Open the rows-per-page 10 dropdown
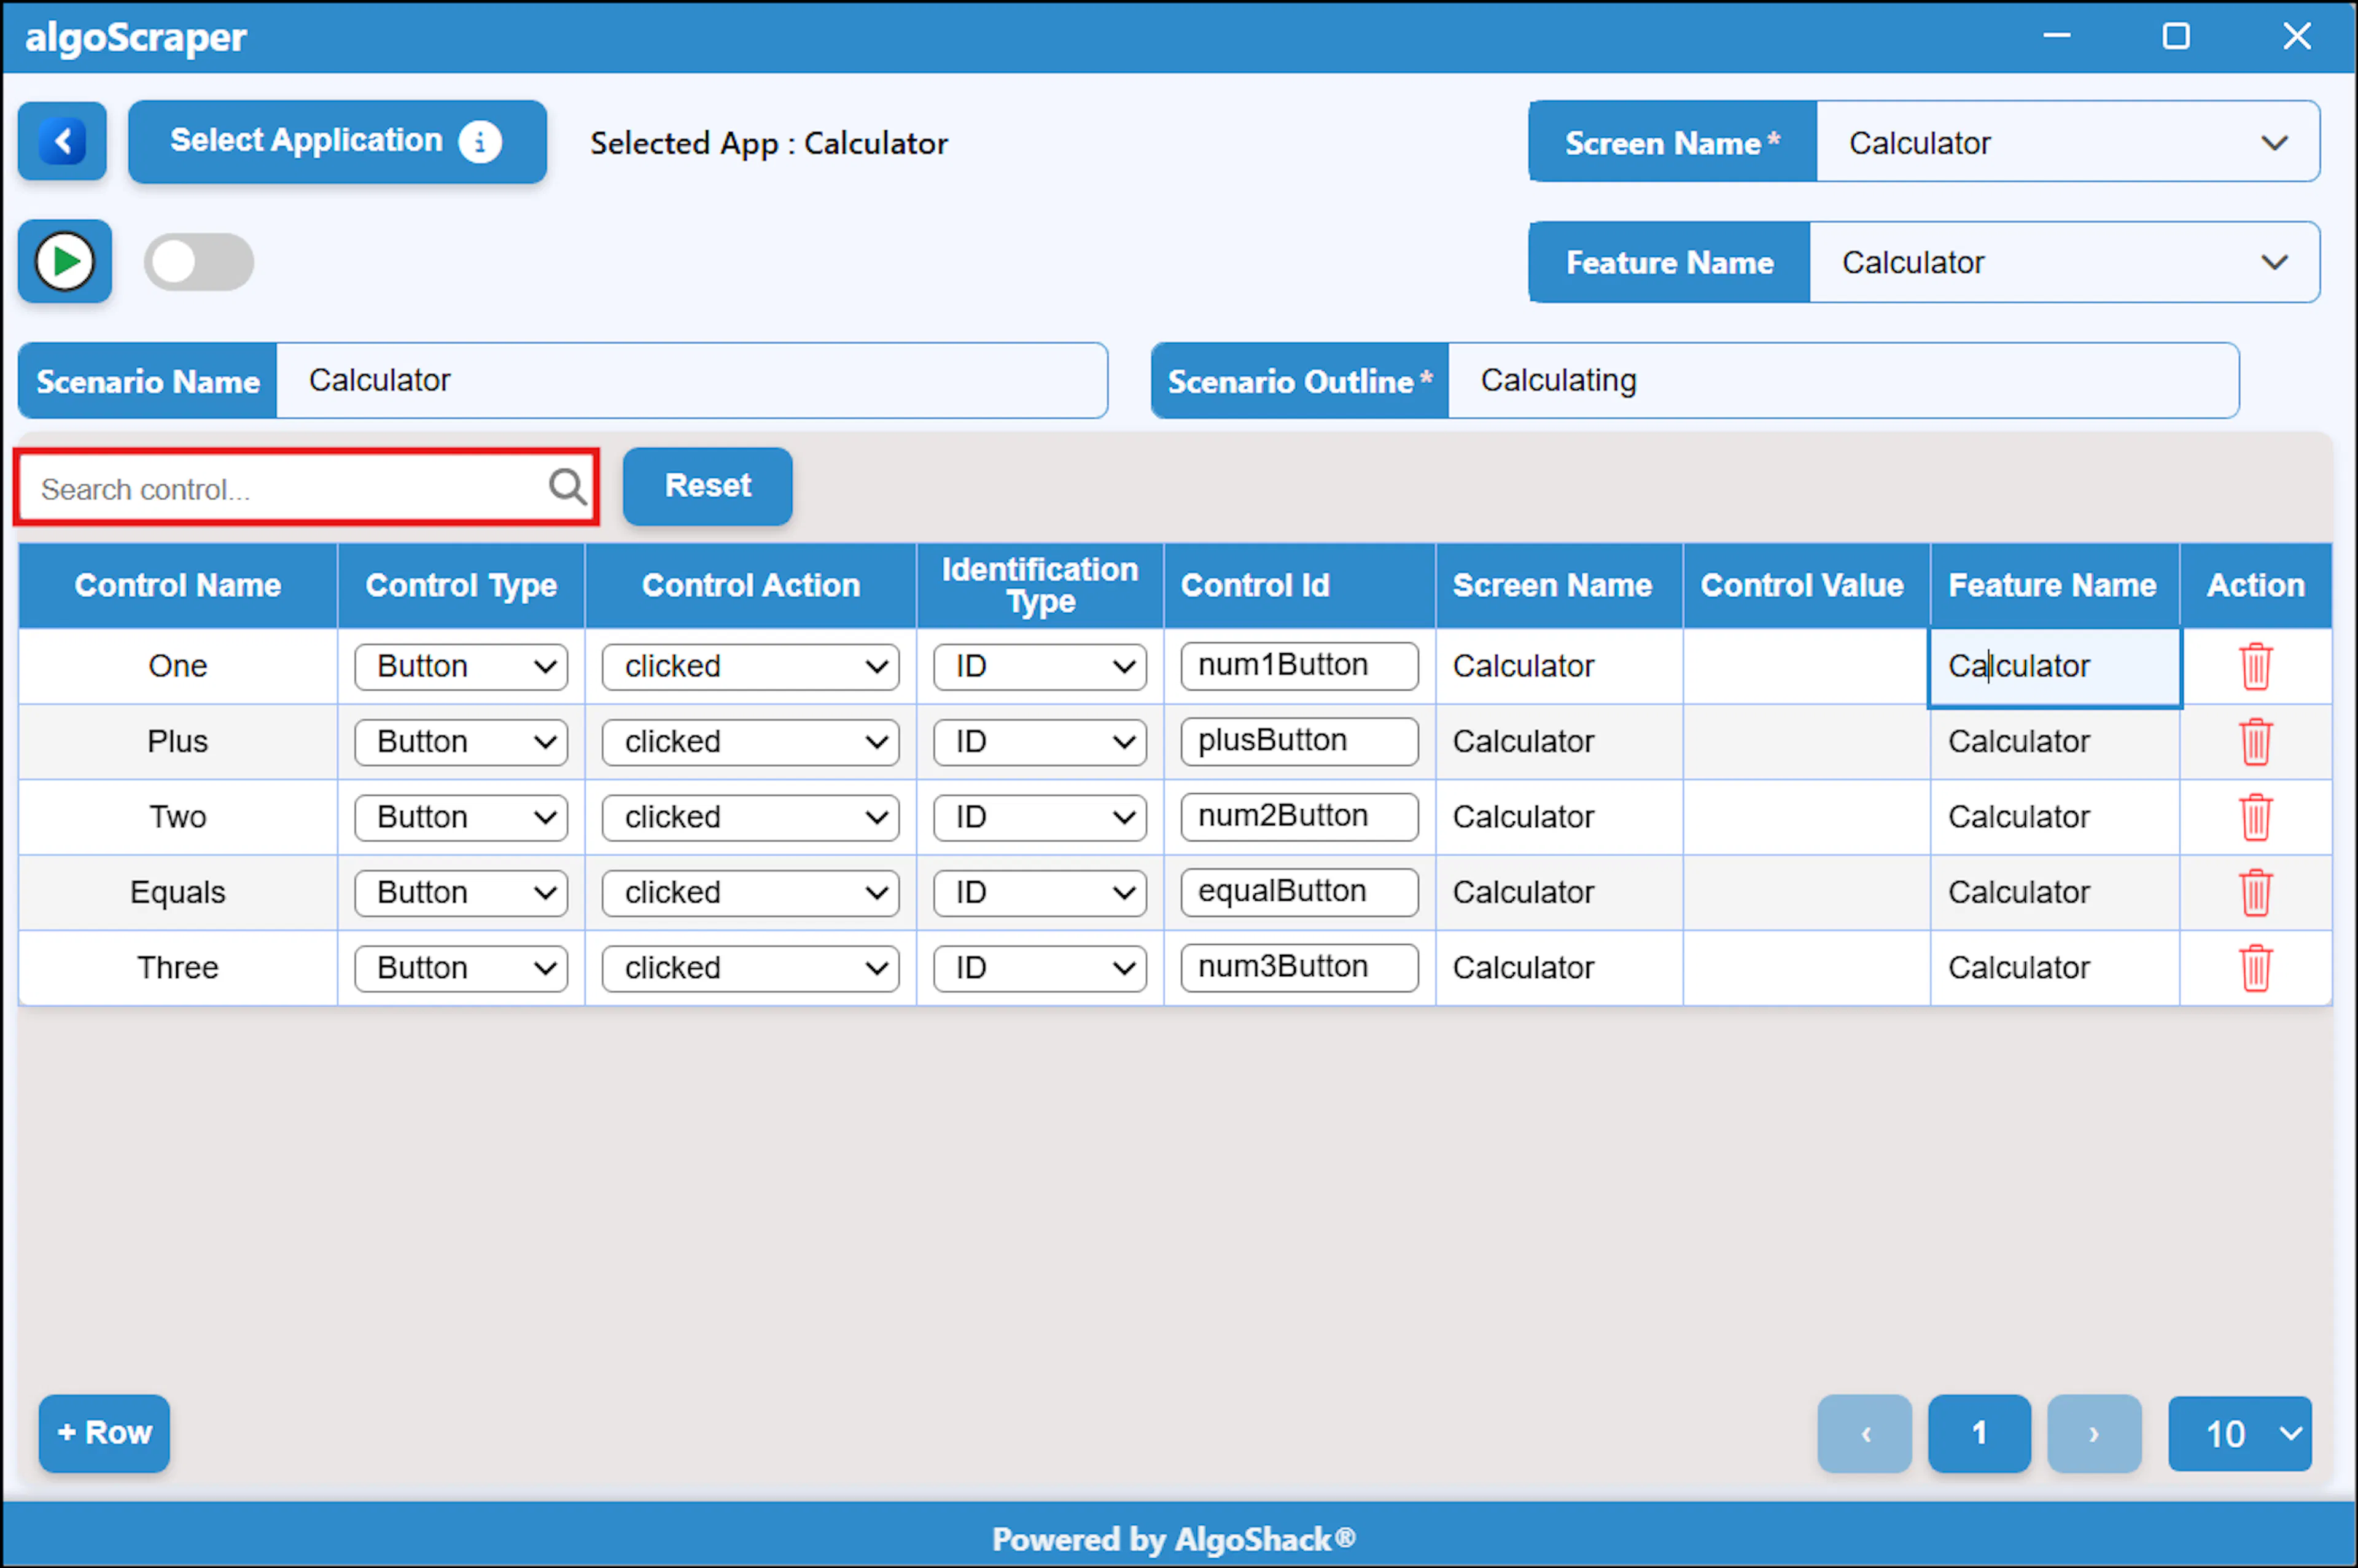 click(2239, 1433)
